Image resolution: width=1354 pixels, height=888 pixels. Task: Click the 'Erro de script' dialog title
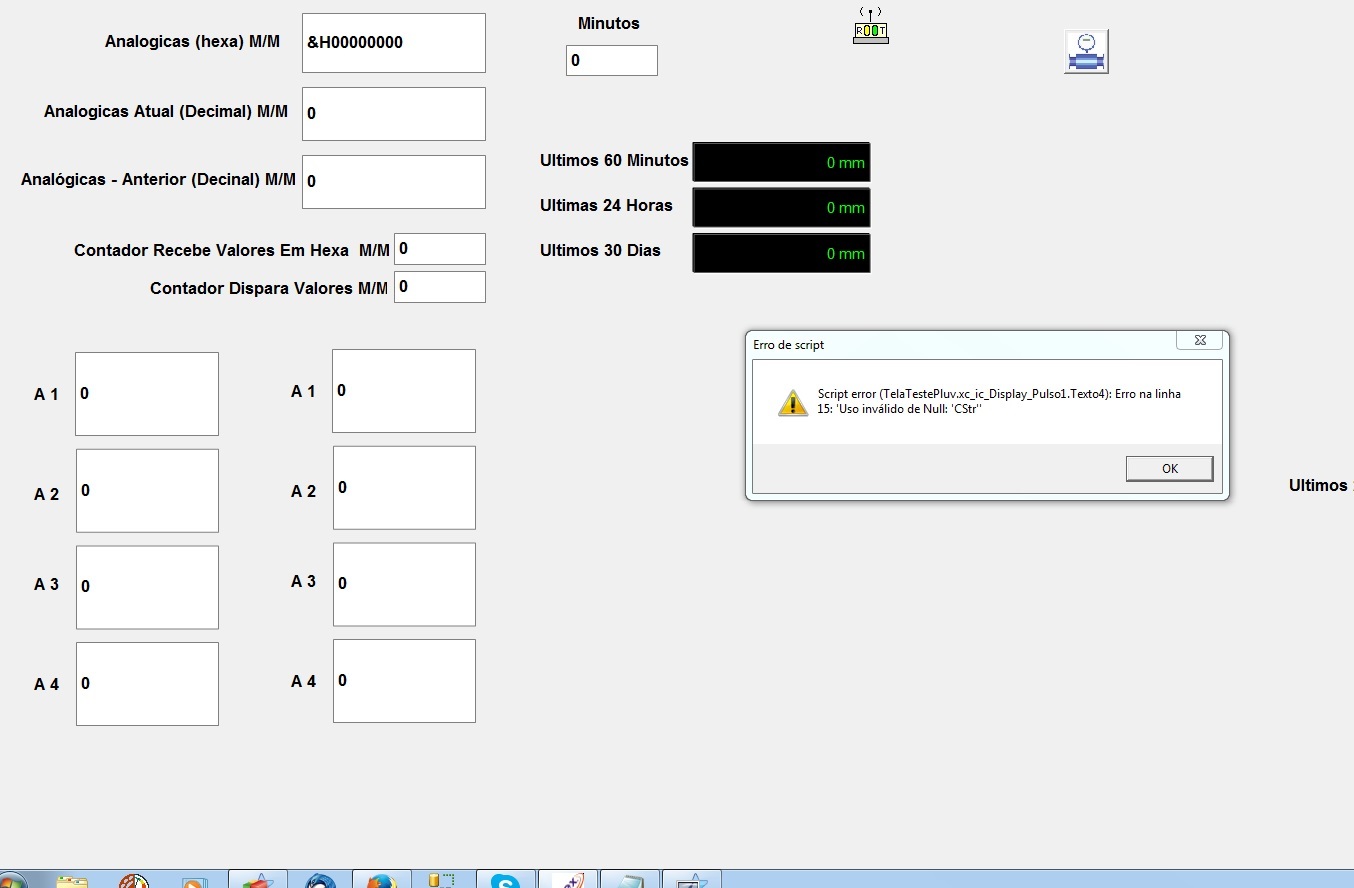(x=788, y=345)
